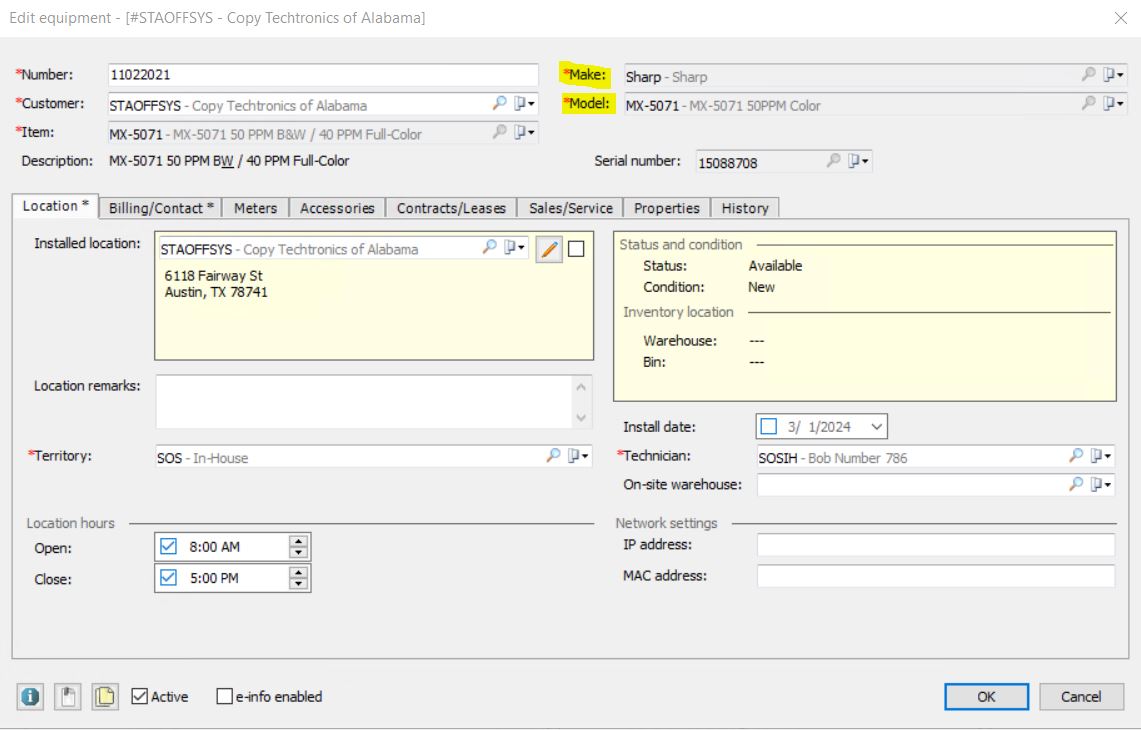Click the Technician field search magnifier
The image size is (1141, 730).
1076,456
